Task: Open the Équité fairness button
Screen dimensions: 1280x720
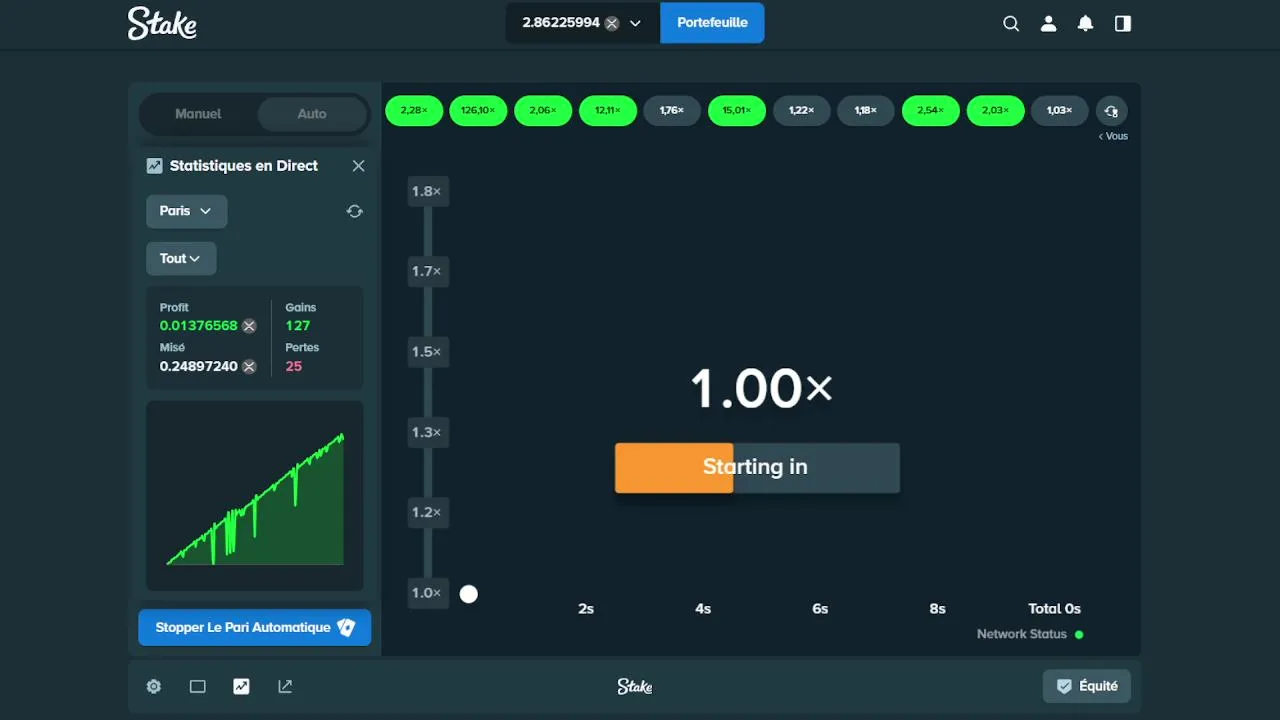Action: coord(1087,686)
